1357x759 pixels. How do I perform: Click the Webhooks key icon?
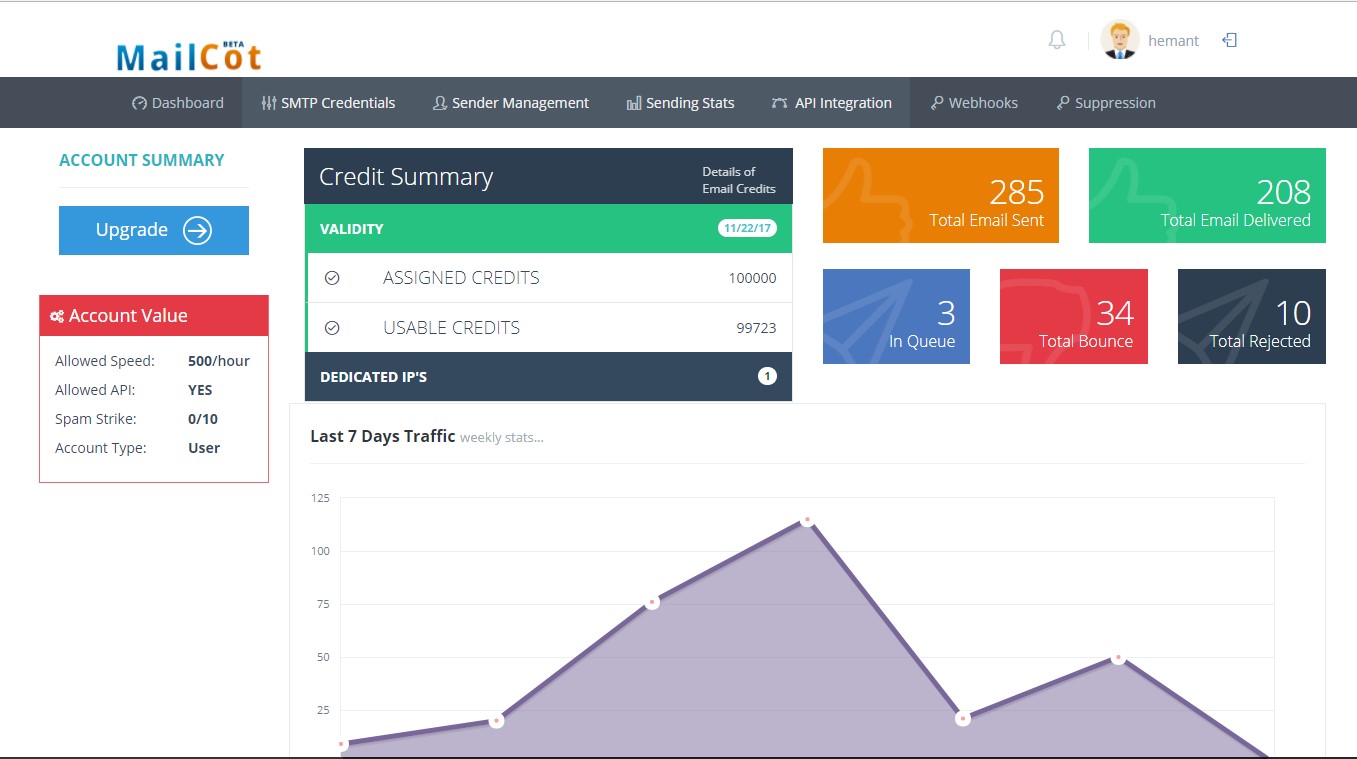coord(937,103)
